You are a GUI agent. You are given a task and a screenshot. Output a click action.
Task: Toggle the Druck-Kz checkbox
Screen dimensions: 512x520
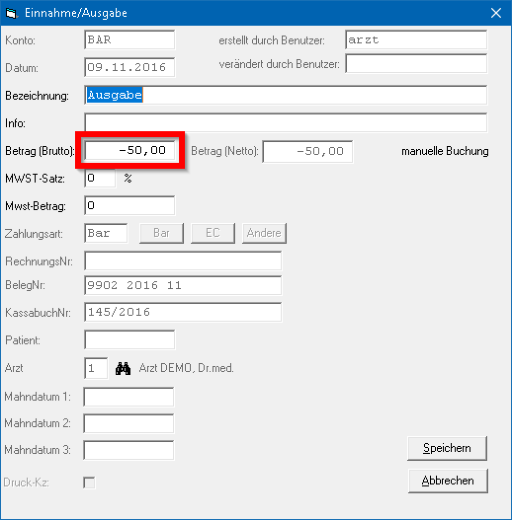coord(89,482)
